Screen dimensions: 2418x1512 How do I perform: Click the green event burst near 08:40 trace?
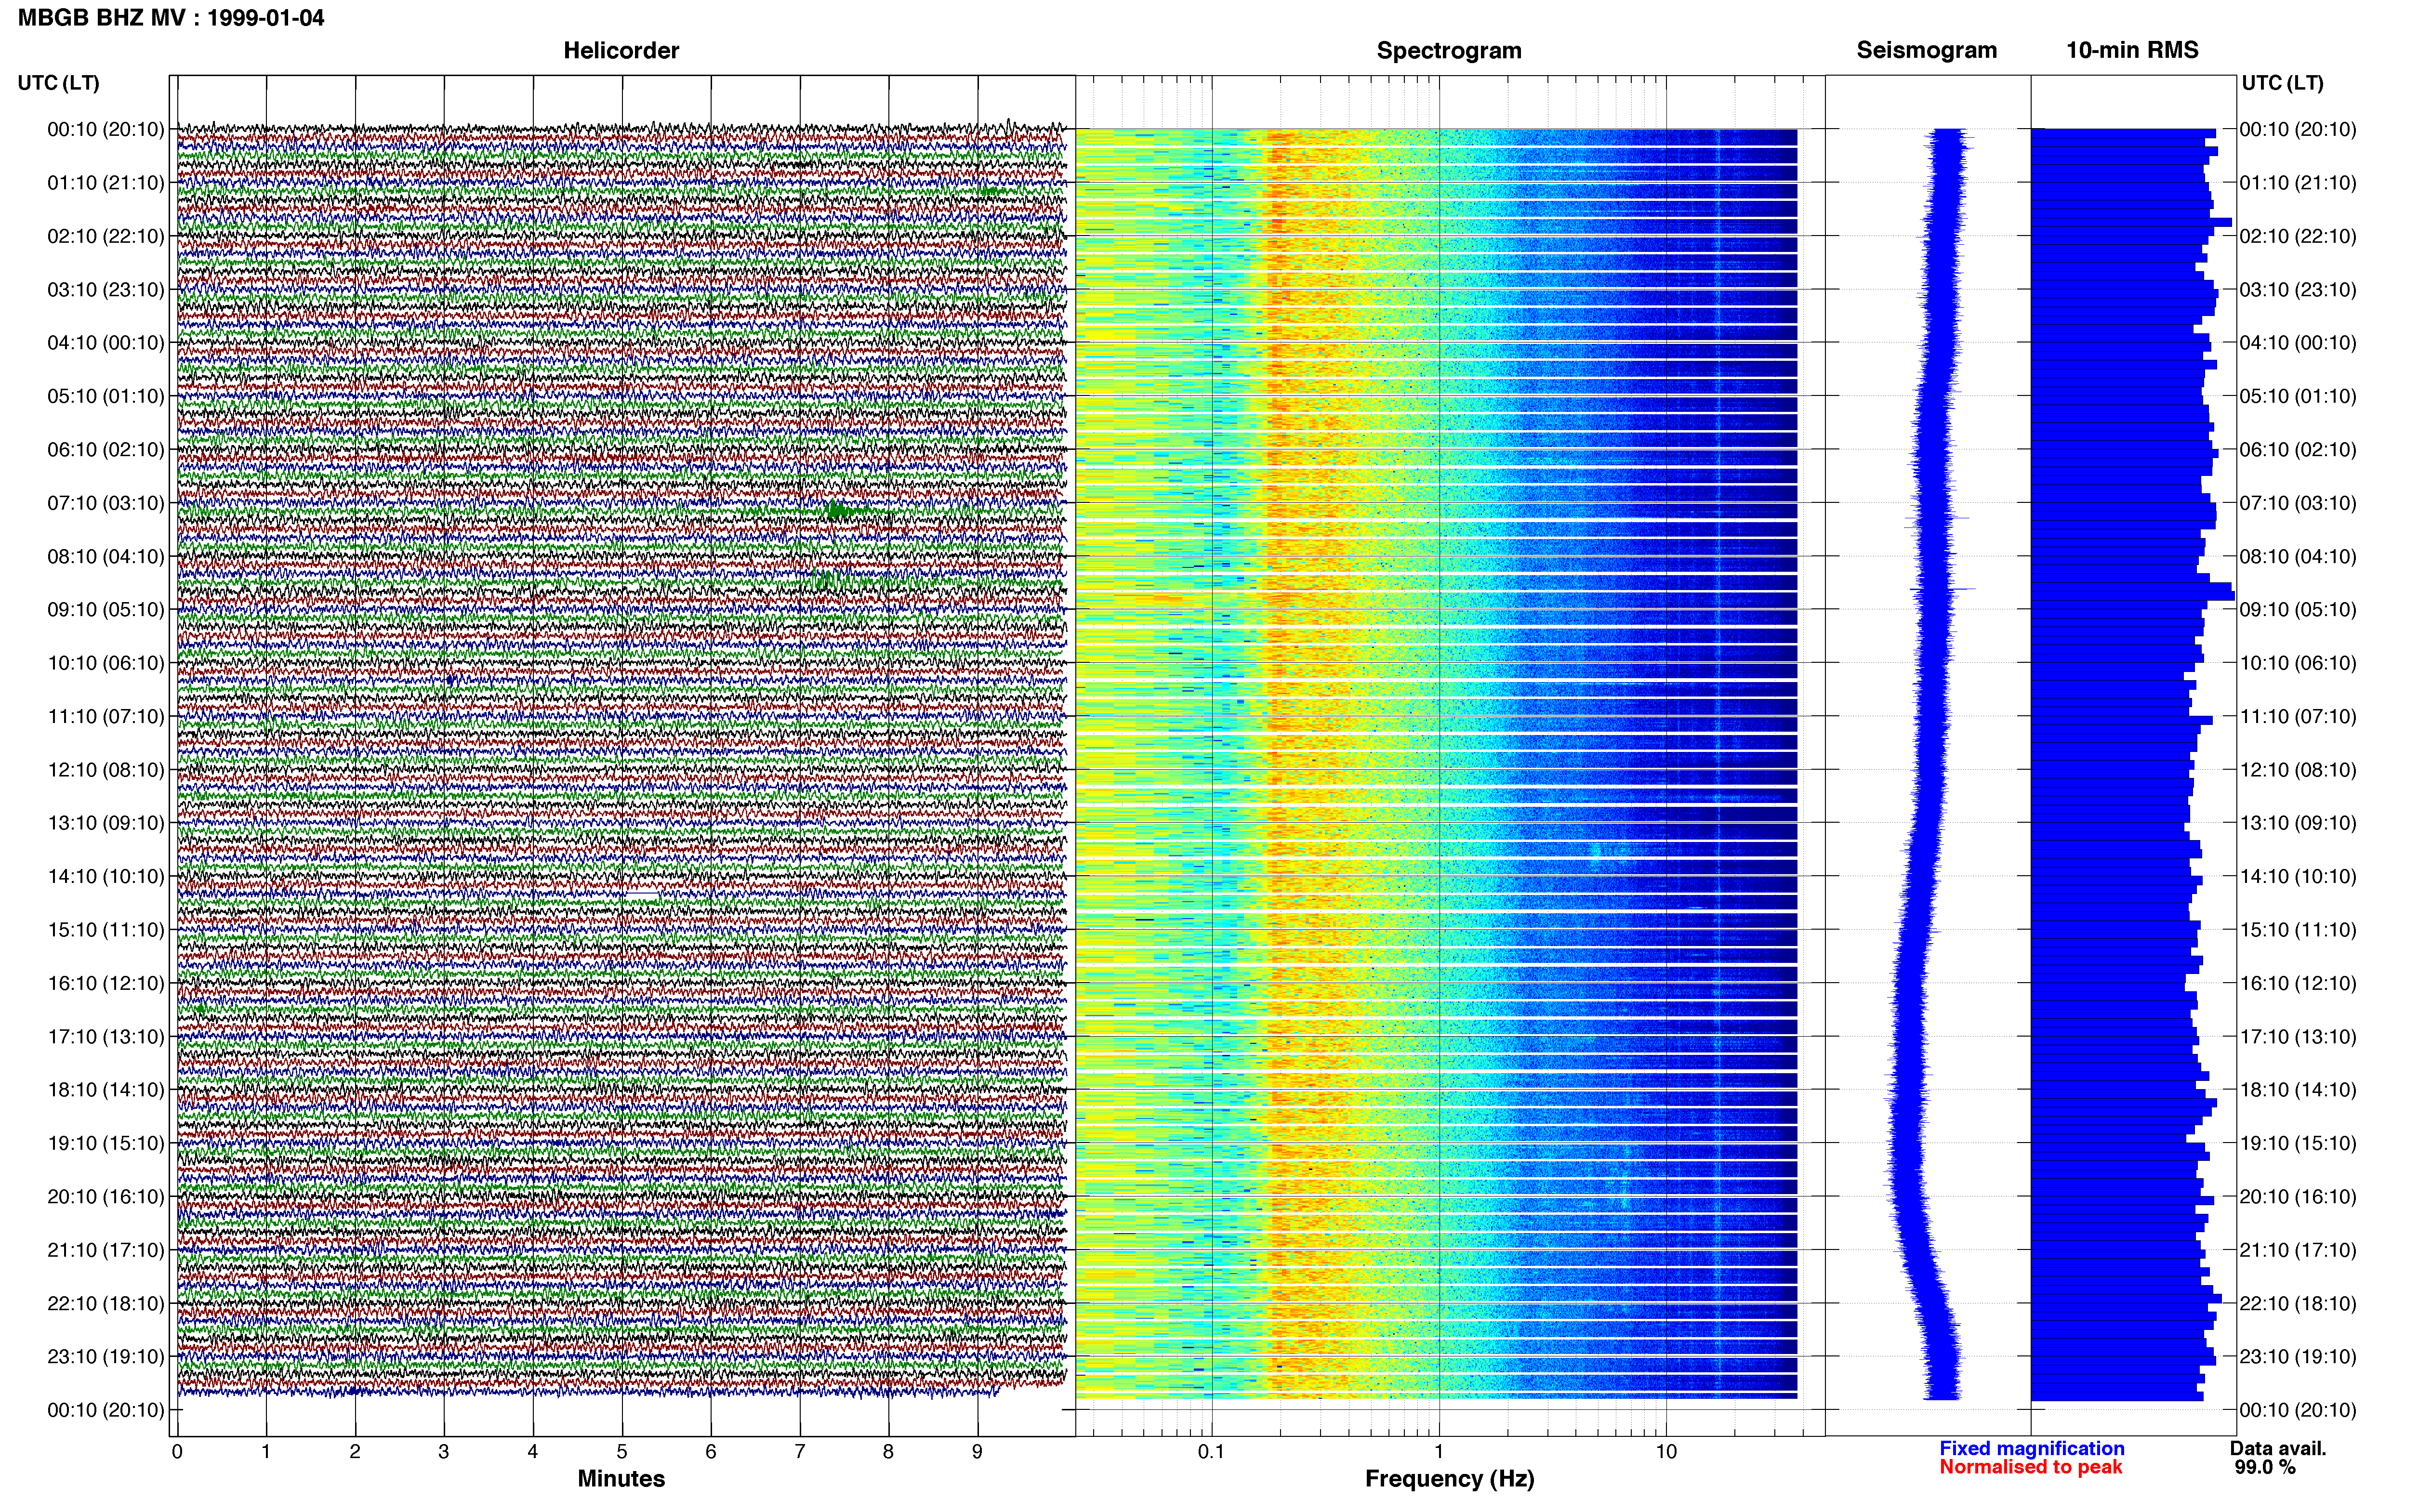830,582
